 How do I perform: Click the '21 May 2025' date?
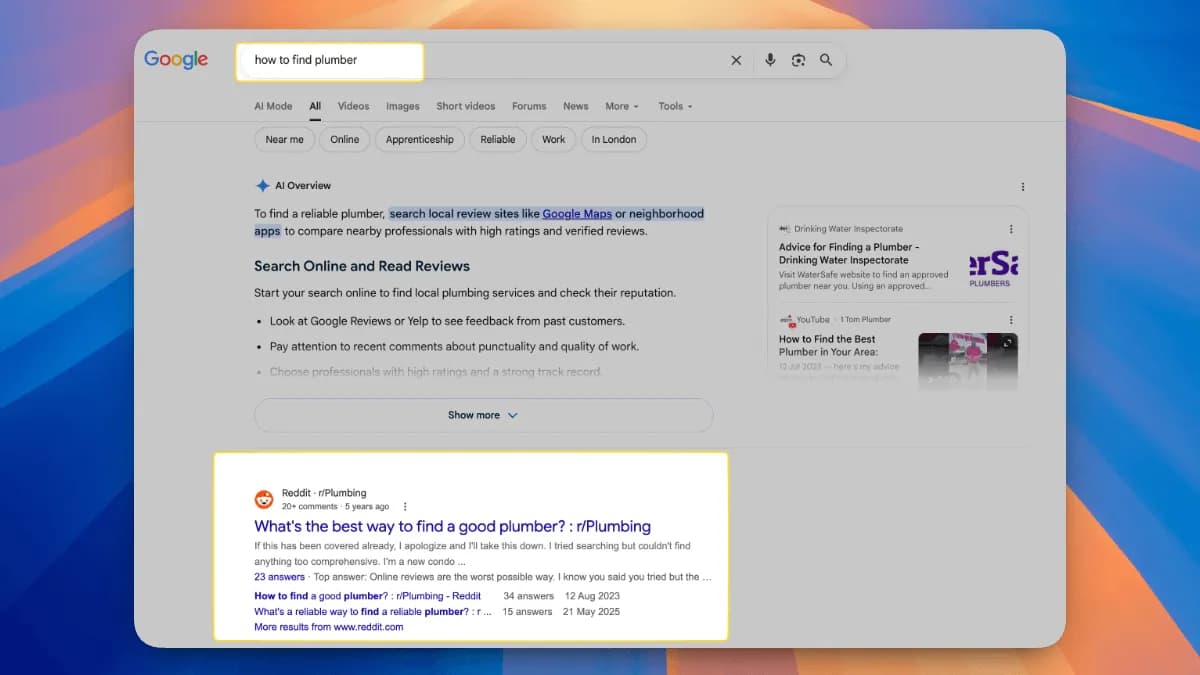[x=591, y=611]
